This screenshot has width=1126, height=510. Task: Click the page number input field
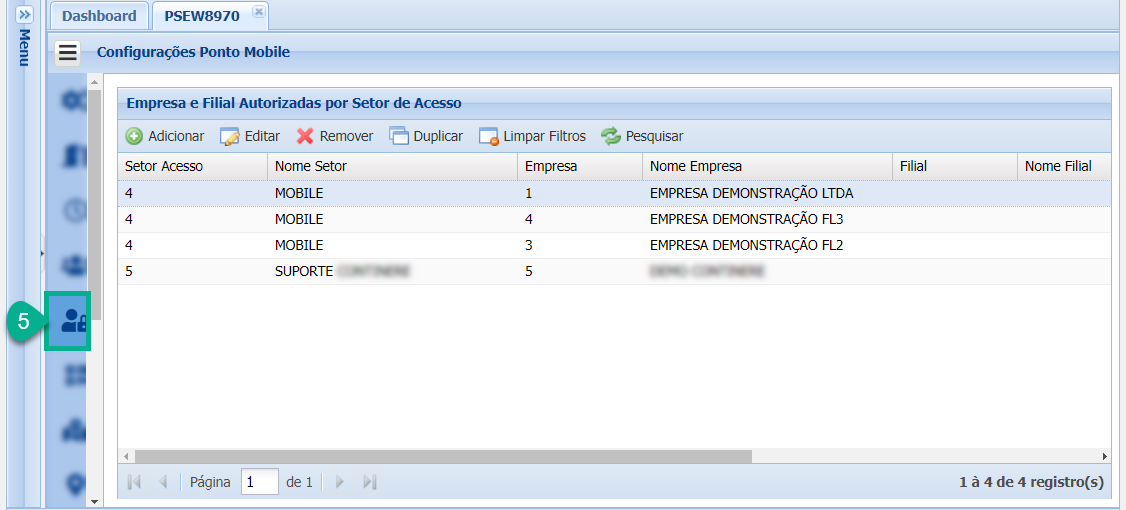259,482
